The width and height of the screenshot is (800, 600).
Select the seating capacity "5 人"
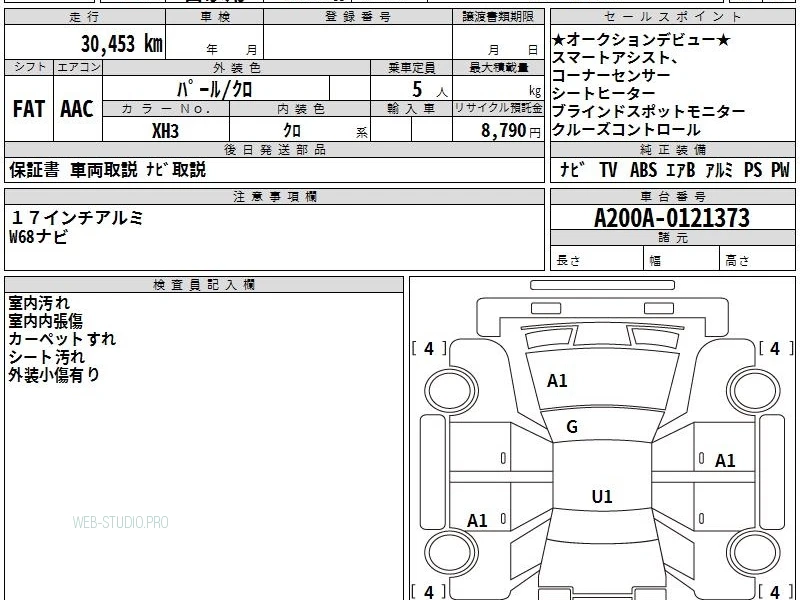(429, 90)
